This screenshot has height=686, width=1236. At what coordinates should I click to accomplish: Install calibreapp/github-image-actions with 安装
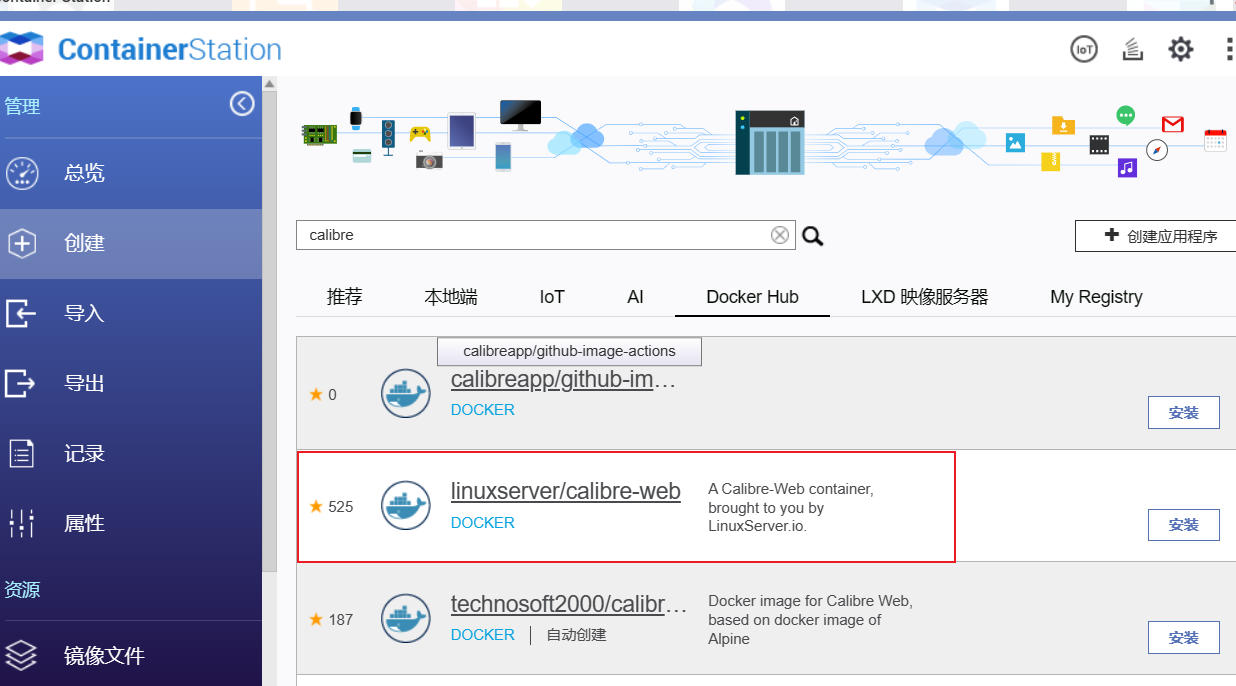(x=1184, y=412)
